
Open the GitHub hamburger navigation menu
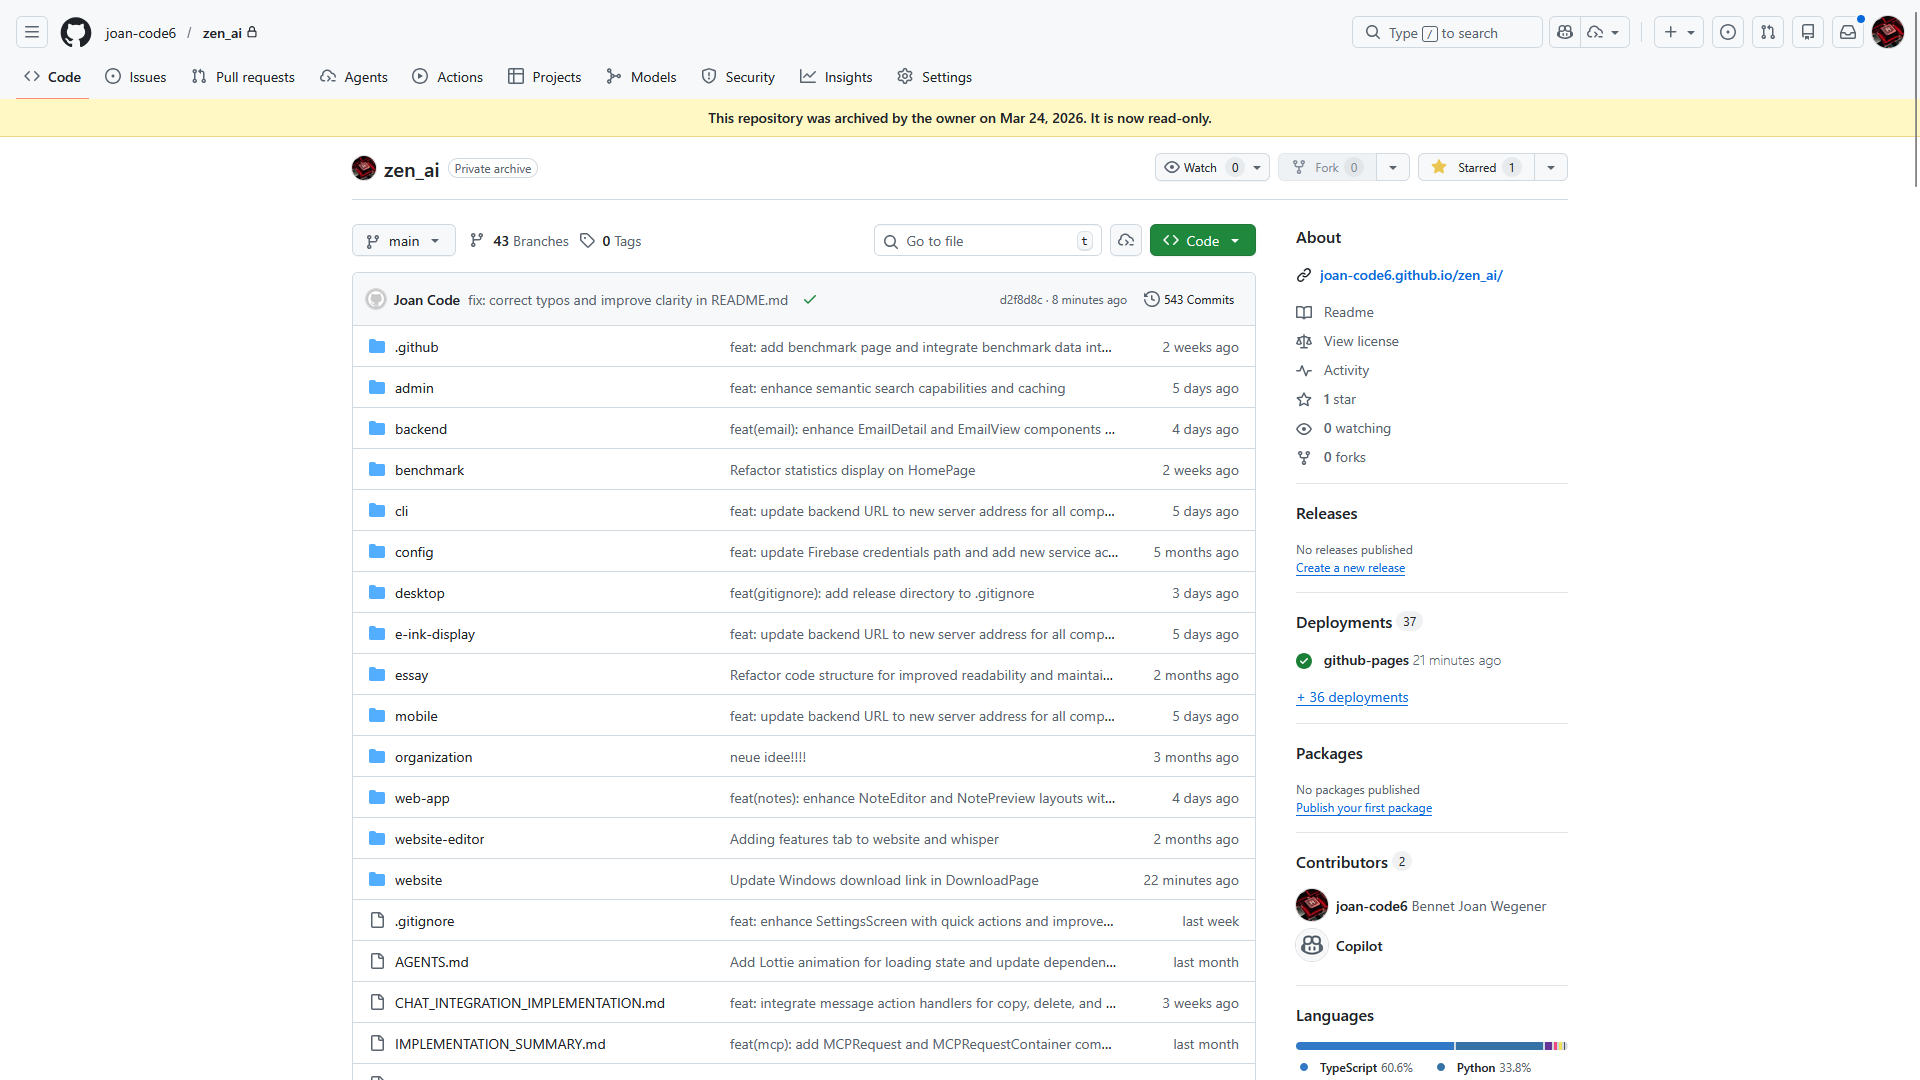(x=32, y=32)
